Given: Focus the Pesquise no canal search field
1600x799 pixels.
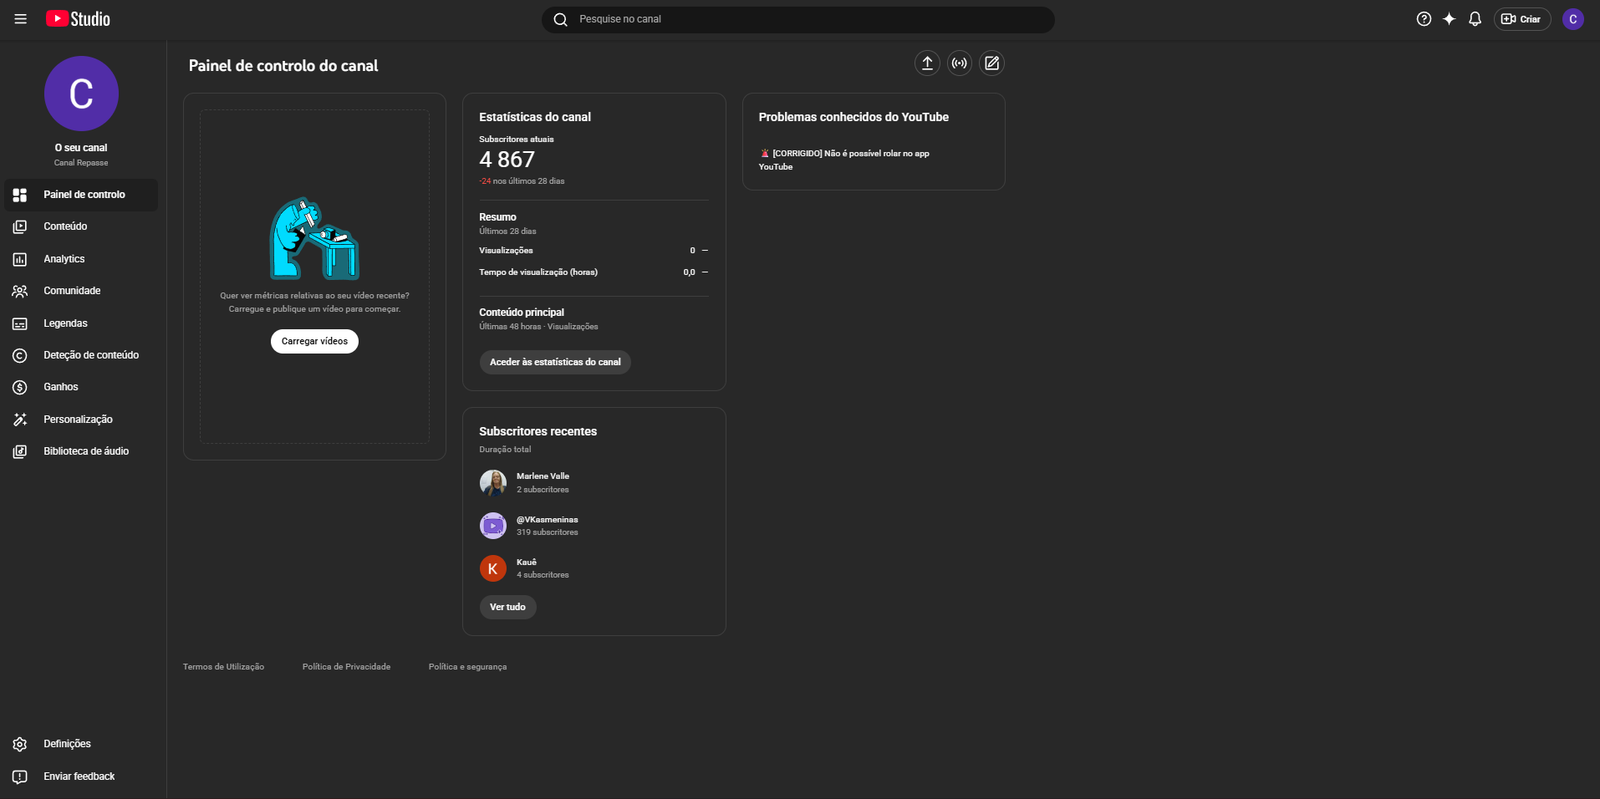Looking at the screenshot, I should pos(798,19).
